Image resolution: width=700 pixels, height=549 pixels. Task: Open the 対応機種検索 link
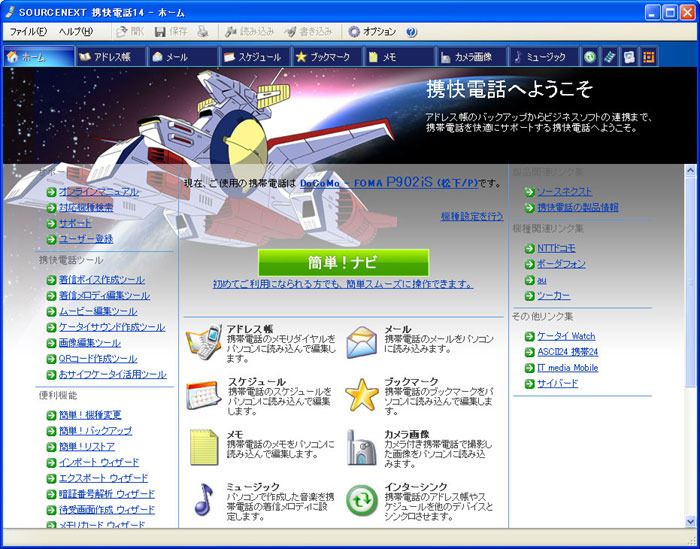tap(86, 208)
